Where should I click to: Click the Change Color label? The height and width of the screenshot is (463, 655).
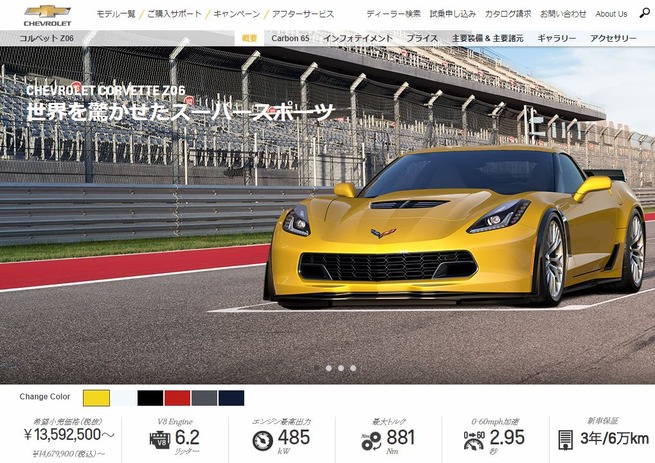[x=45, y=397]
